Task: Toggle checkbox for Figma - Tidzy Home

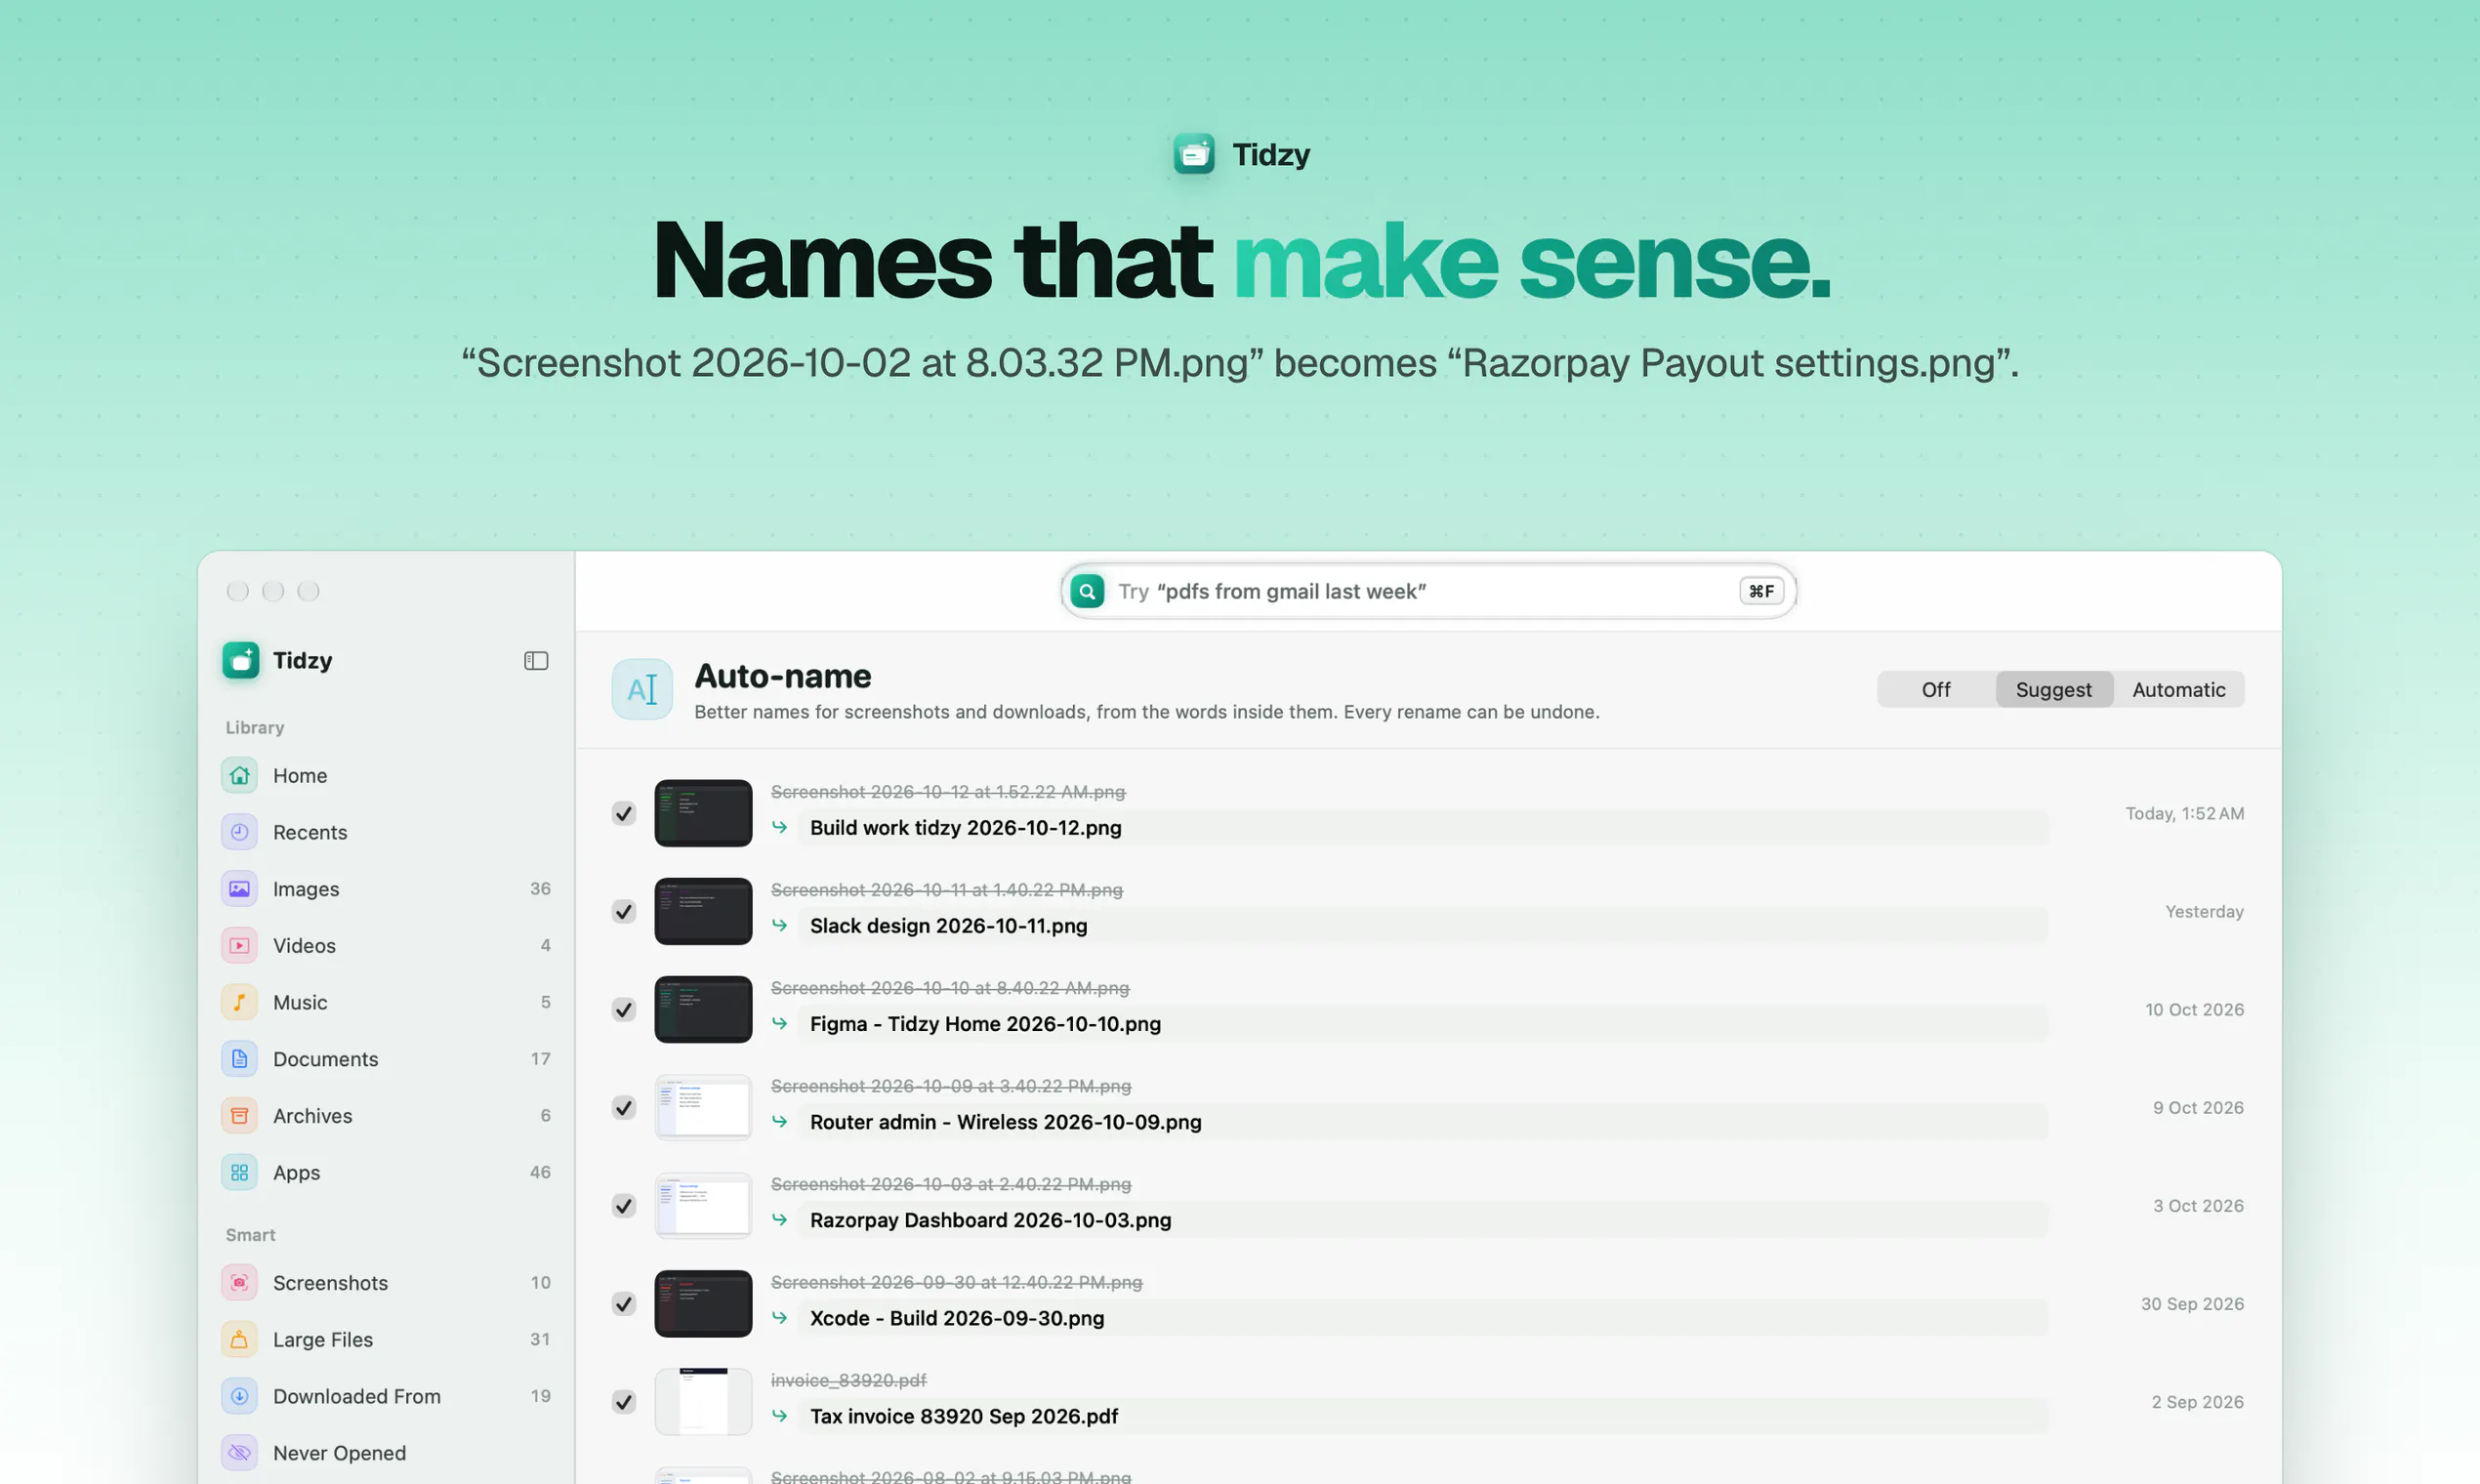Action: [624, 1009]
